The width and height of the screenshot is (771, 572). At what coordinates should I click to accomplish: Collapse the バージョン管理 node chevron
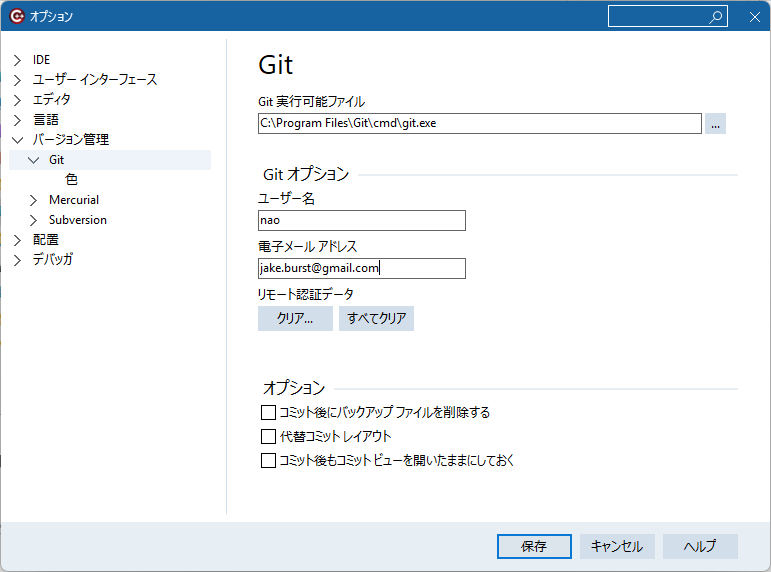(17, 140)
